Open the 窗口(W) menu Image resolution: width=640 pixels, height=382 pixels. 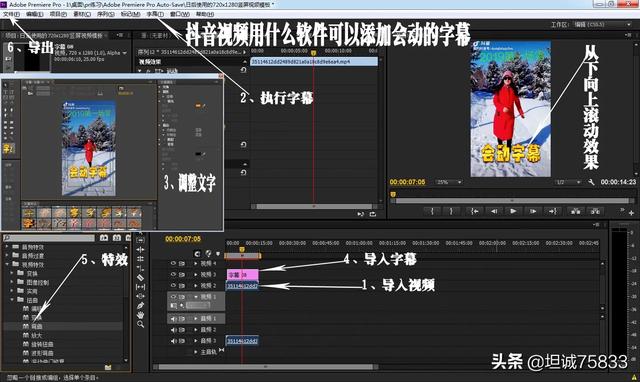pos(180,14)
